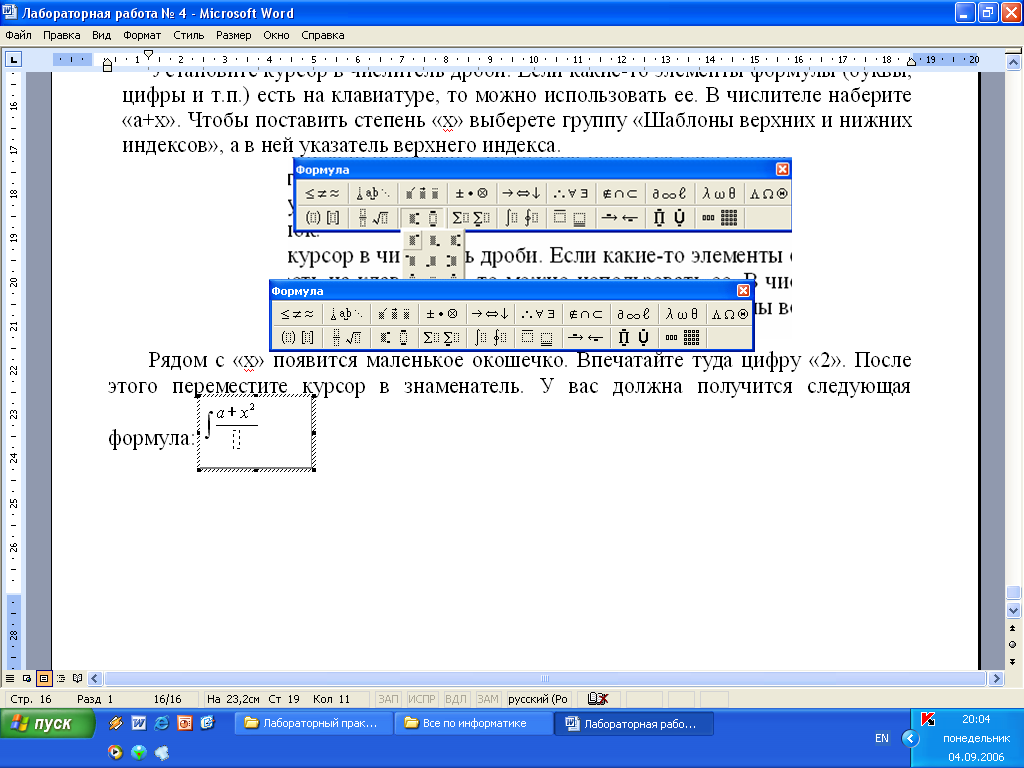1024x768 pixels.
Task: Switch to Outline view button
Action: [x=61, y=679]
